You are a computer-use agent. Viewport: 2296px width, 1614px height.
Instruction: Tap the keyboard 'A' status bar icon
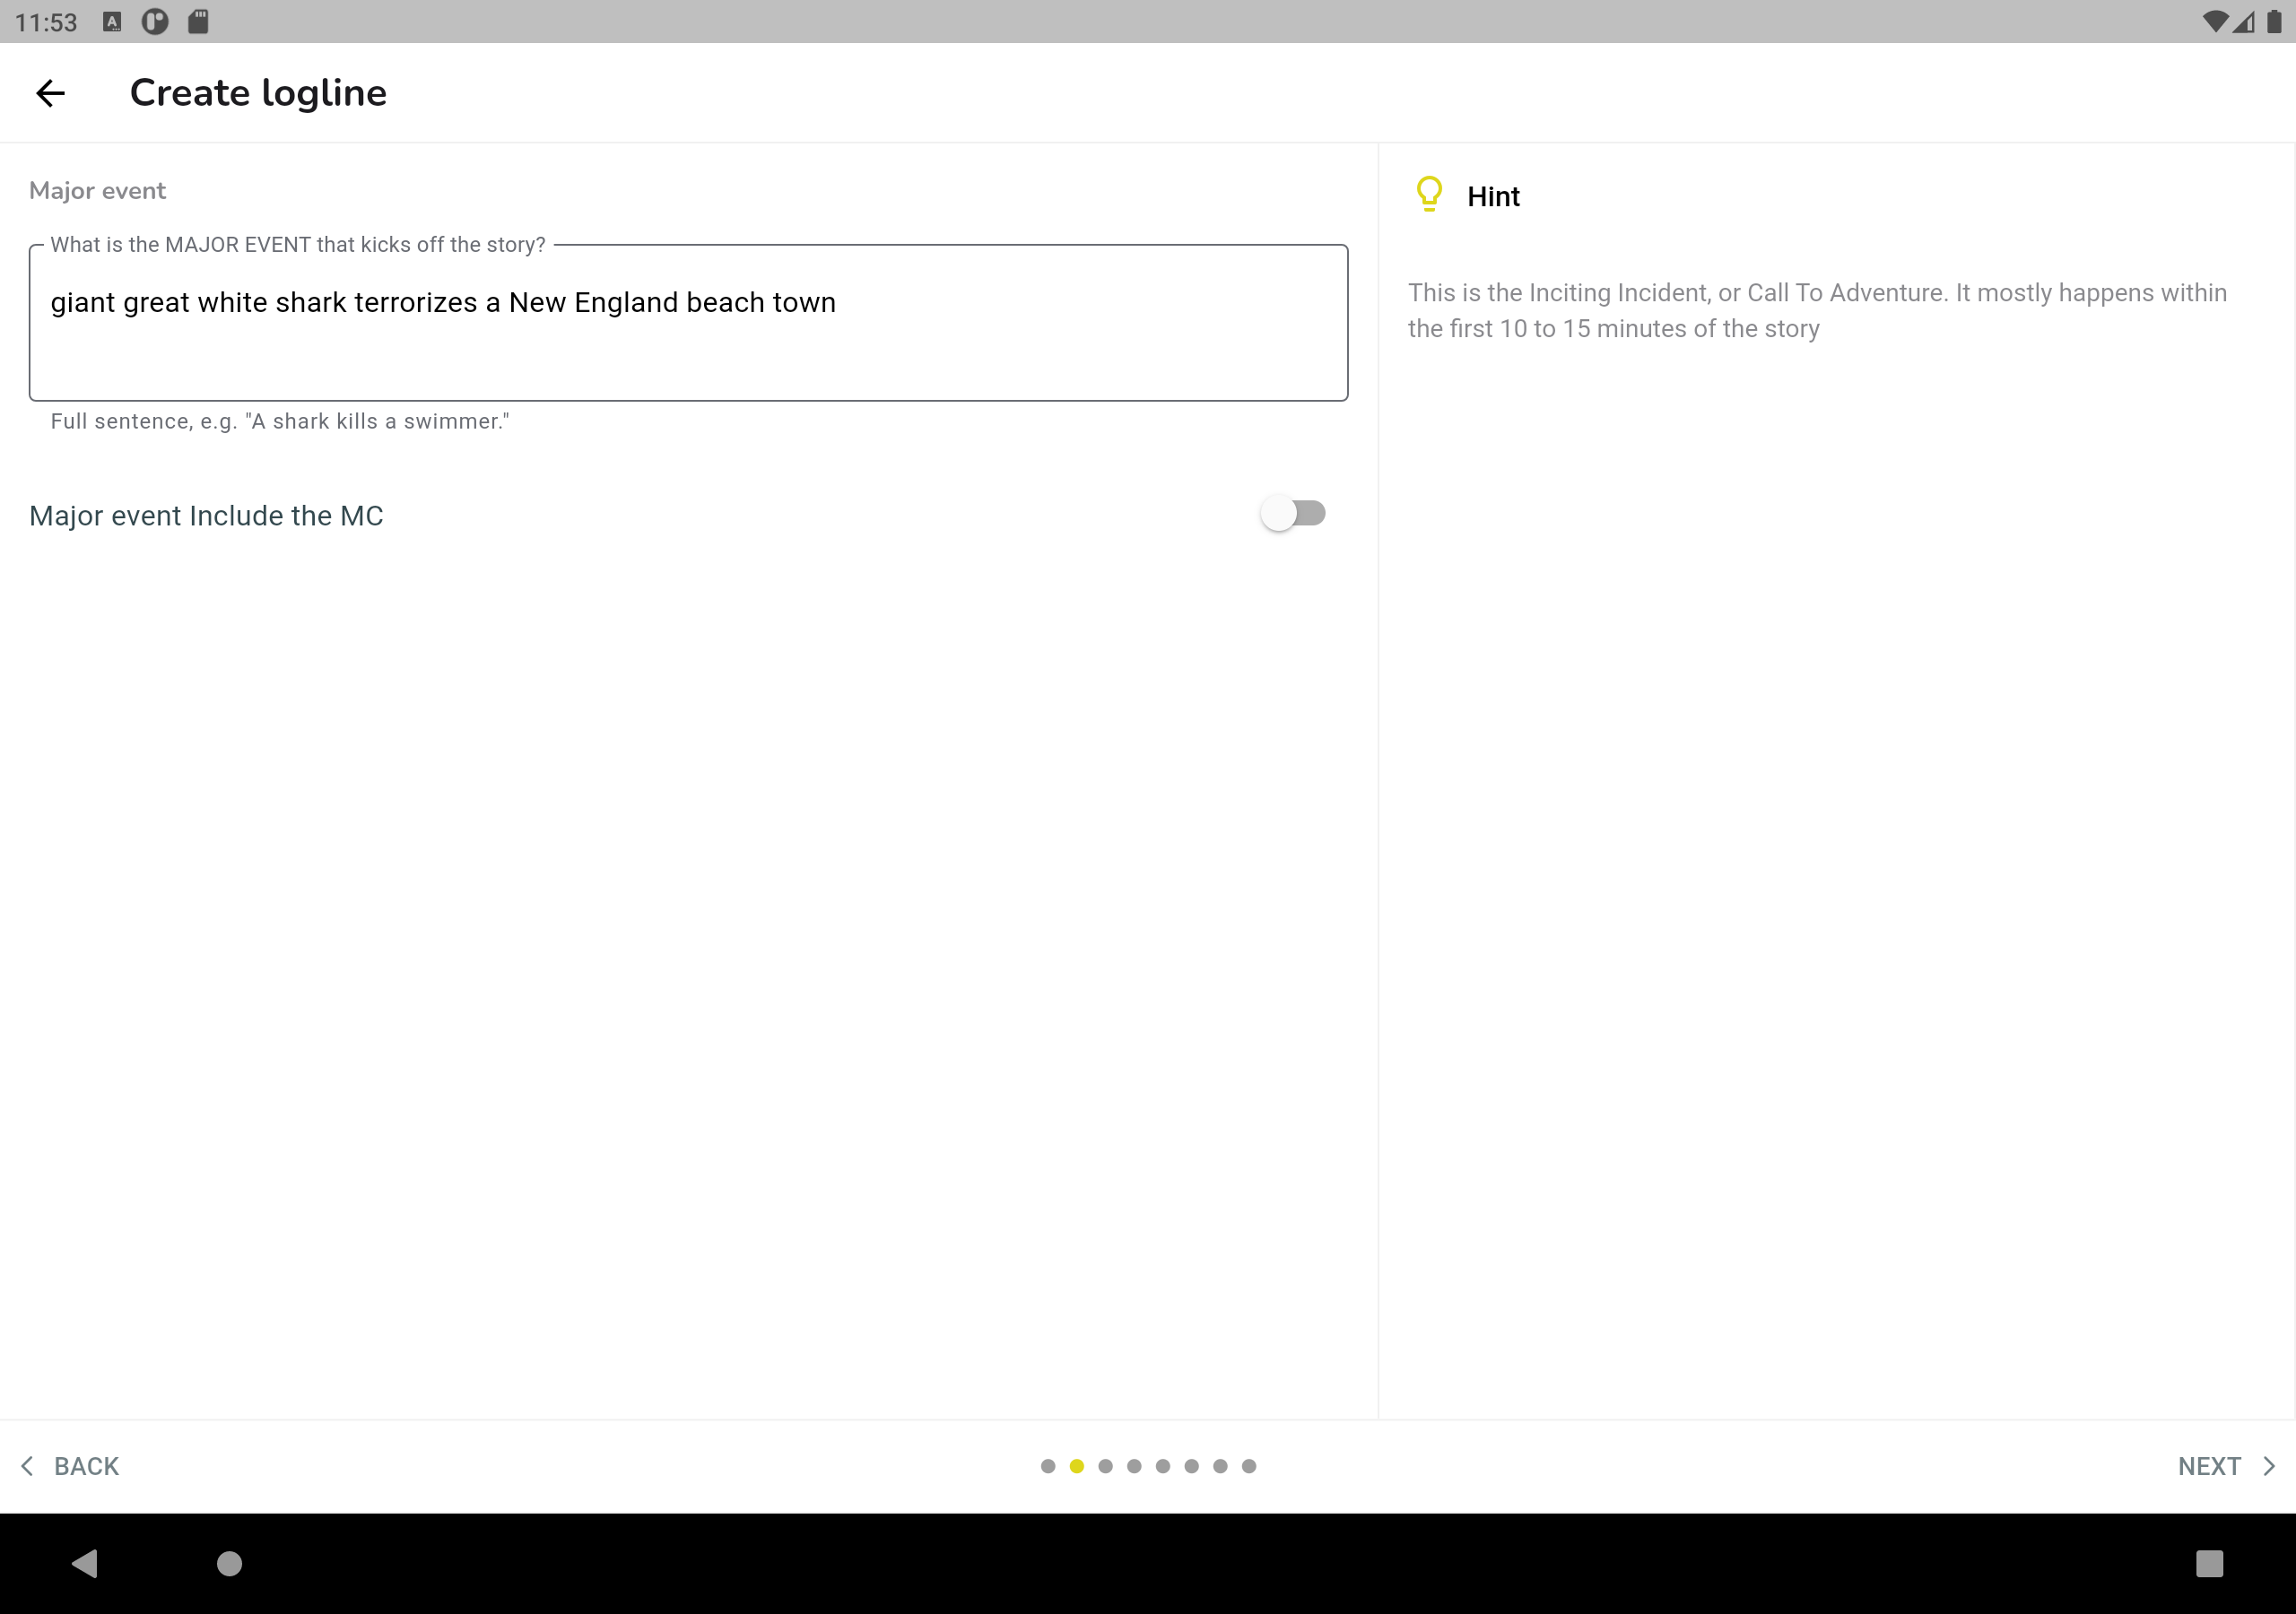point(112,21)
